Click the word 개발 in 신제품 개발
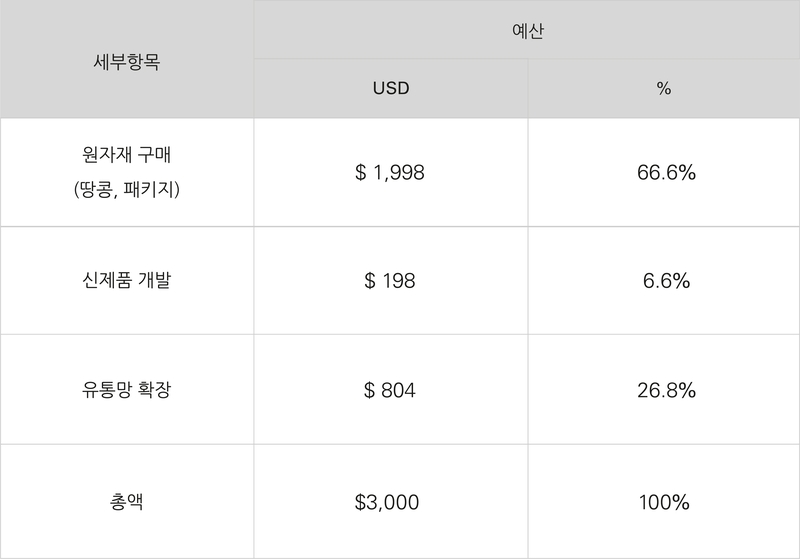Image resolution: width=800 pixels, height=559 pixels. click(154, 281)
